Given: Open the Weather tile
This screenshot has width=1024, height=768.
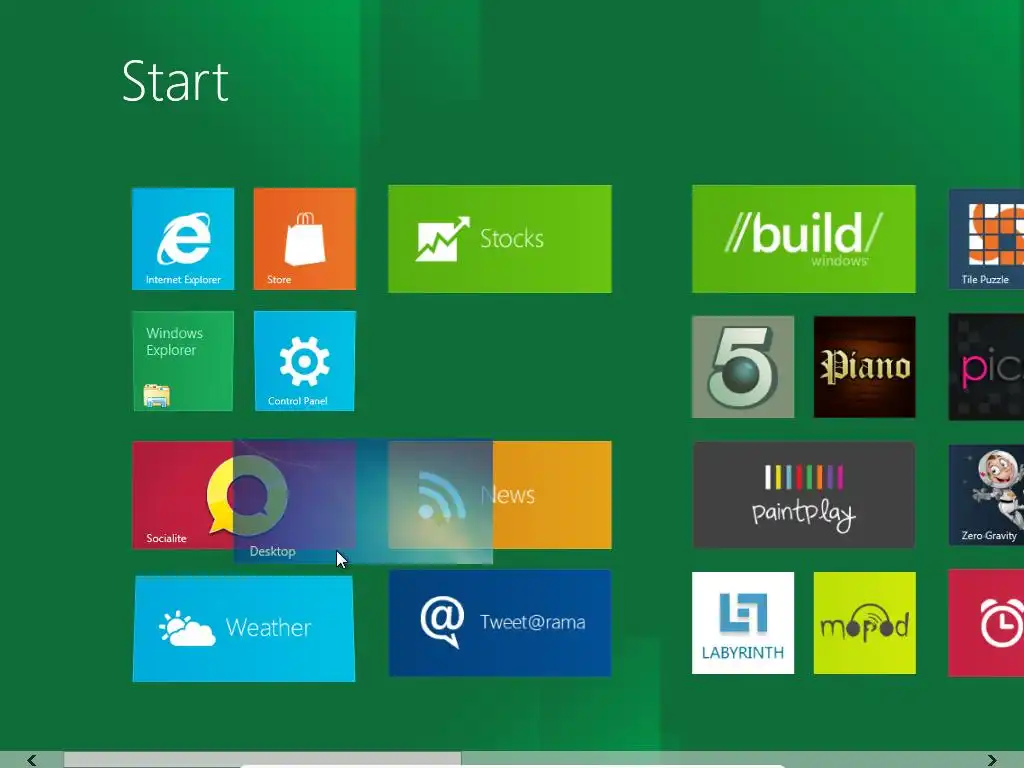Looking at the screenshot, I should (244, 629).
